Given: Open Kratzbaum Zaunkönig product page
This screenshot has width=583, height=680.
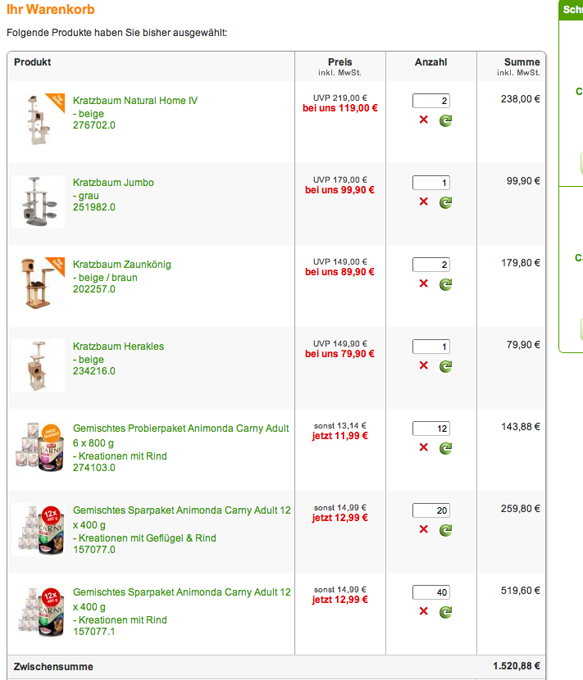Looking at the screenshot, I should [122, 265].
